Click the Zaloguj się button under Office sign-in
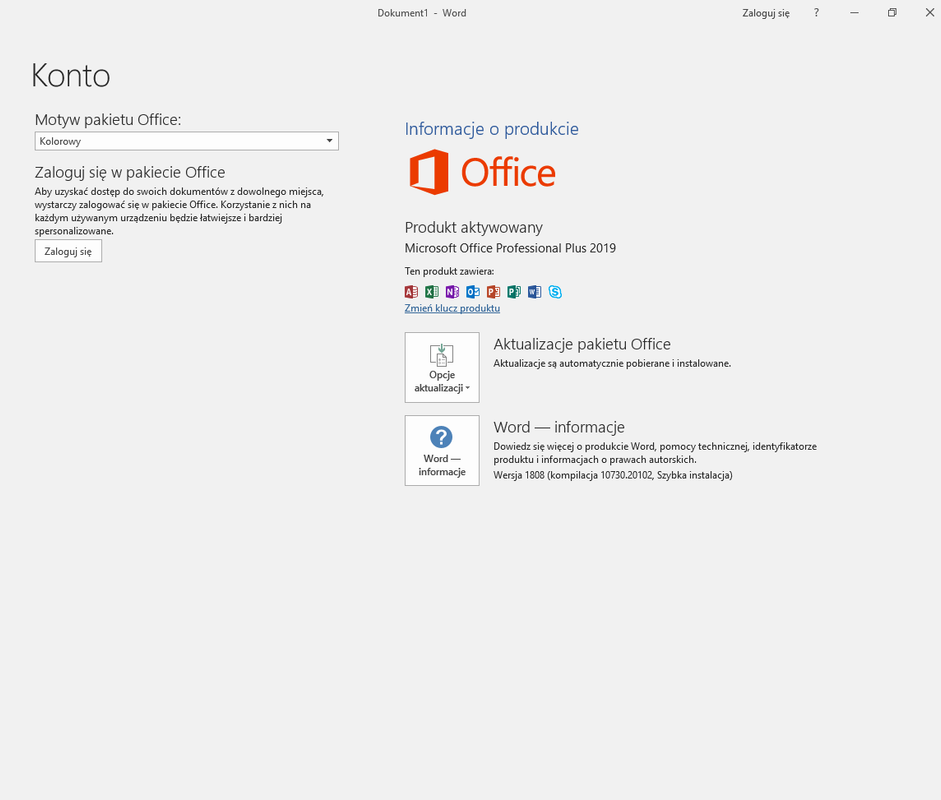Screen dimensions: 941x800 click(x=68, y=251)
